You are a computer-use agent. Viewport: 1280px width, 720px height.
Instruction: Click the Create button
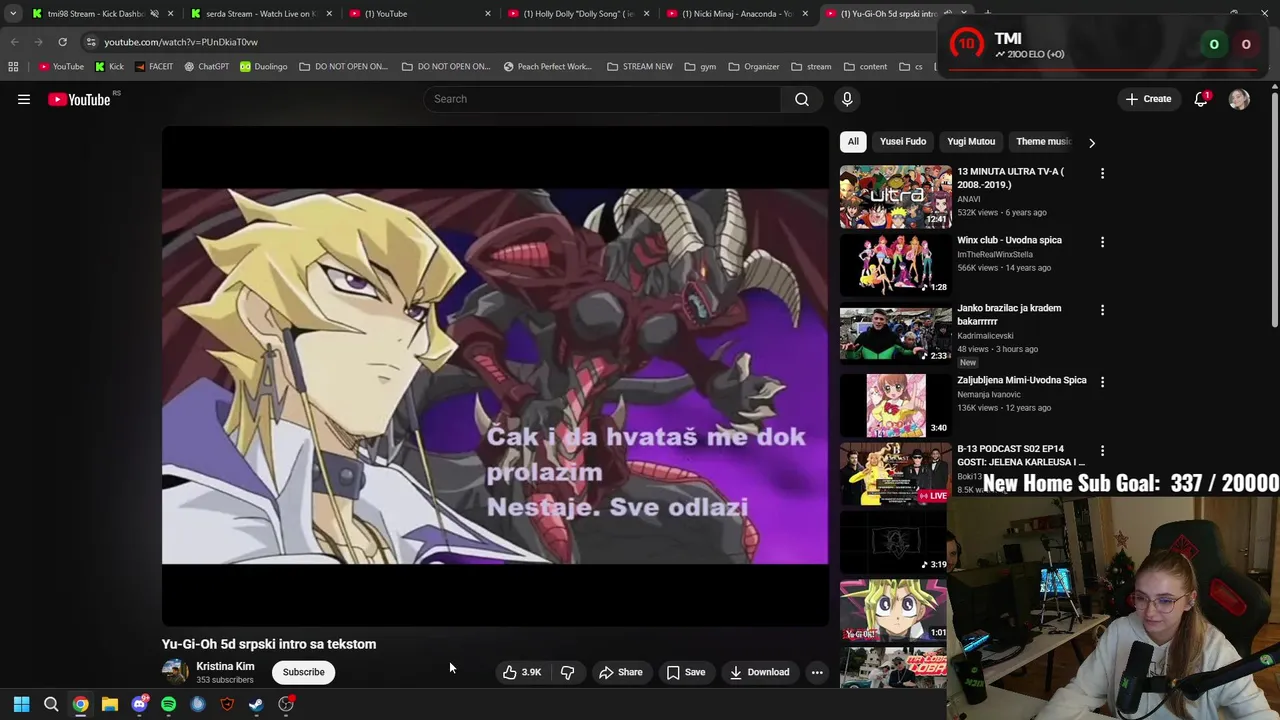[1148, 99]
